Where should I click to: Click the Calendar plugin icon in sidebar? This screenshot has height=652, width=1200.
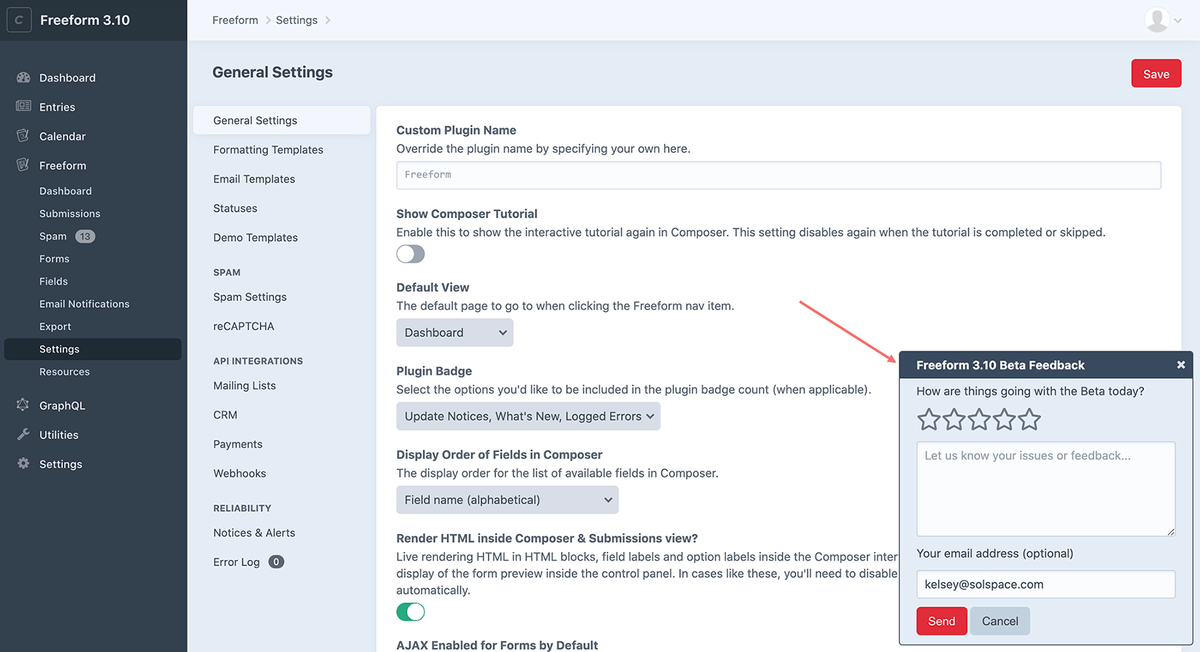[x=23, y=136]
